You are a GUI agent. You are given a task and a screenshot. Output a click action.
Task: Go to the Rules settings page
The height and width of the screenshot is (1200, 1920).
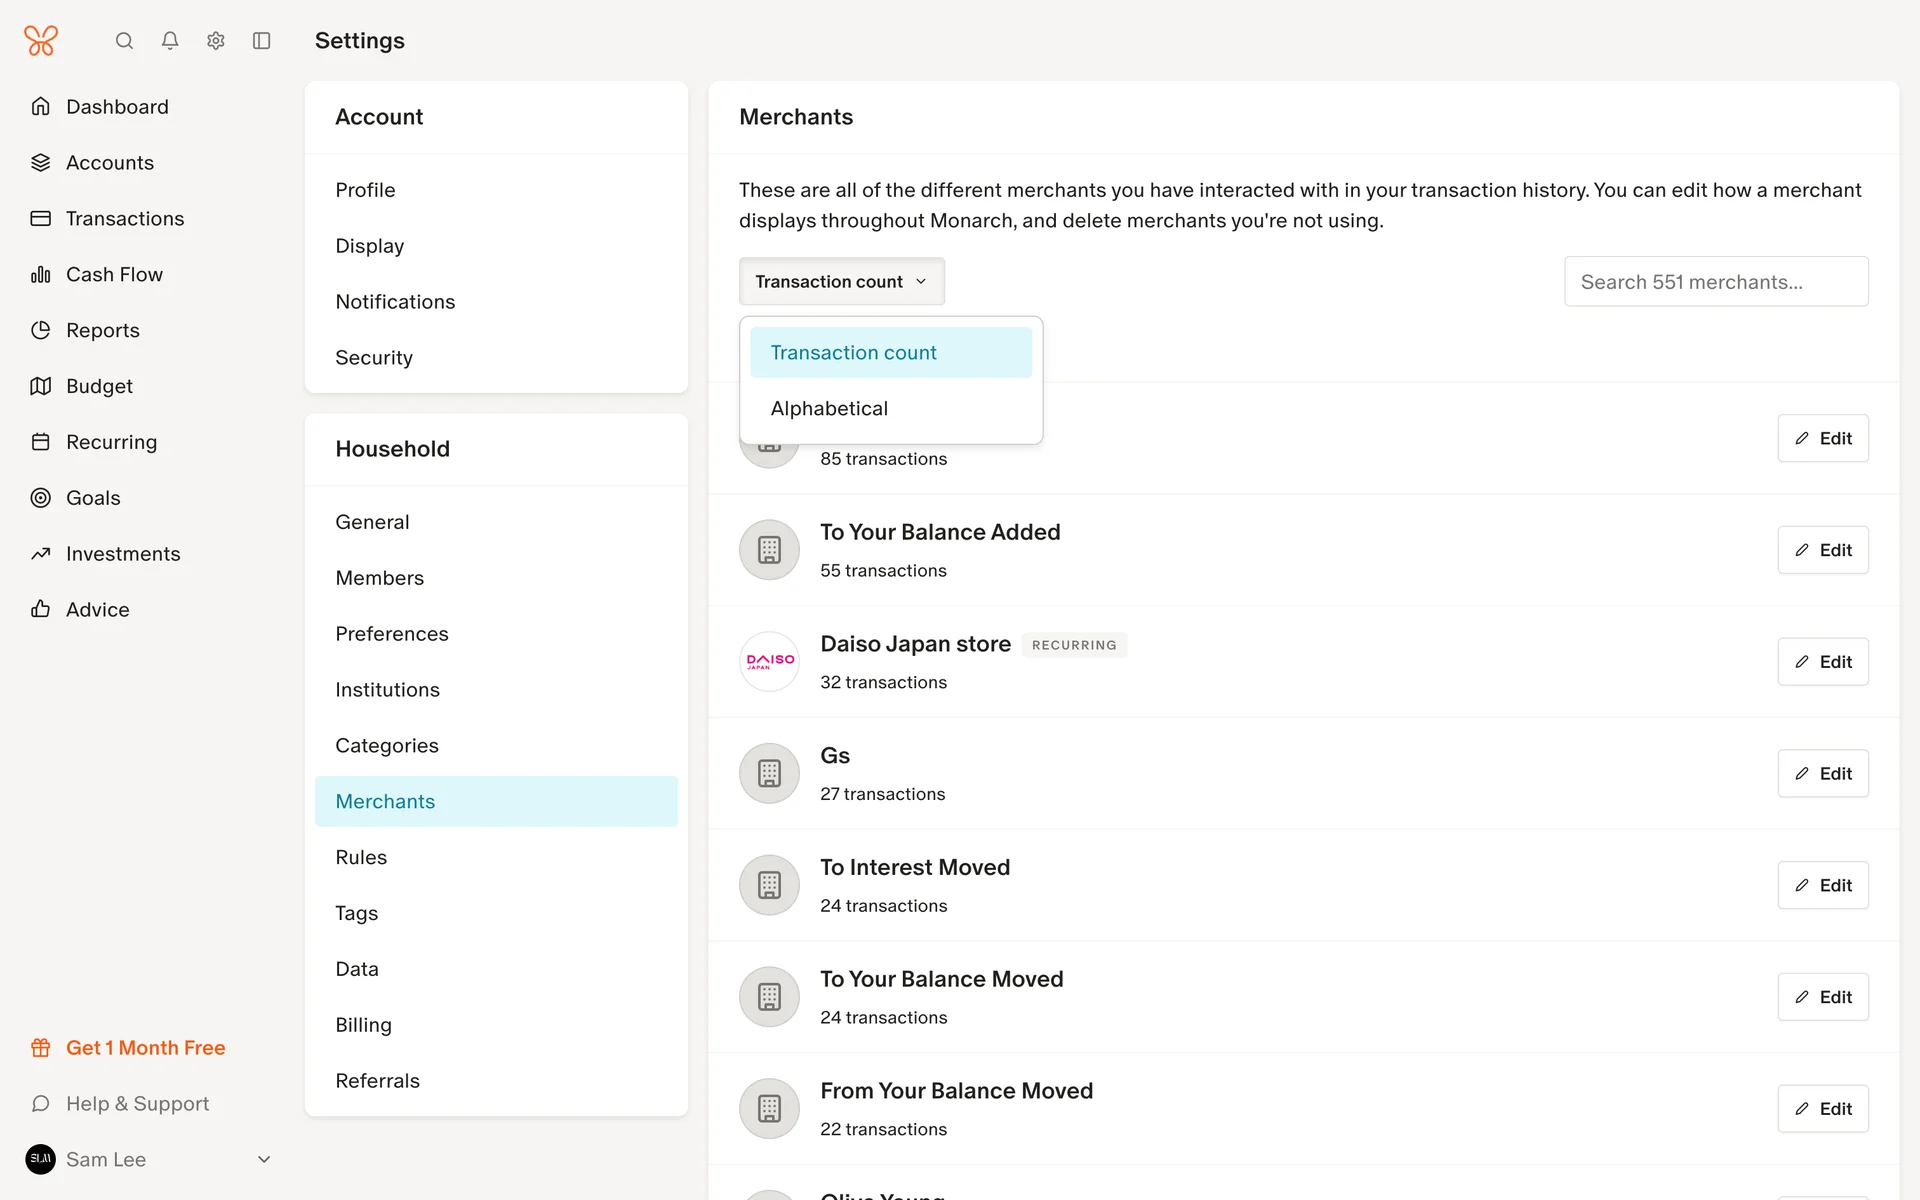coord(361,858)
